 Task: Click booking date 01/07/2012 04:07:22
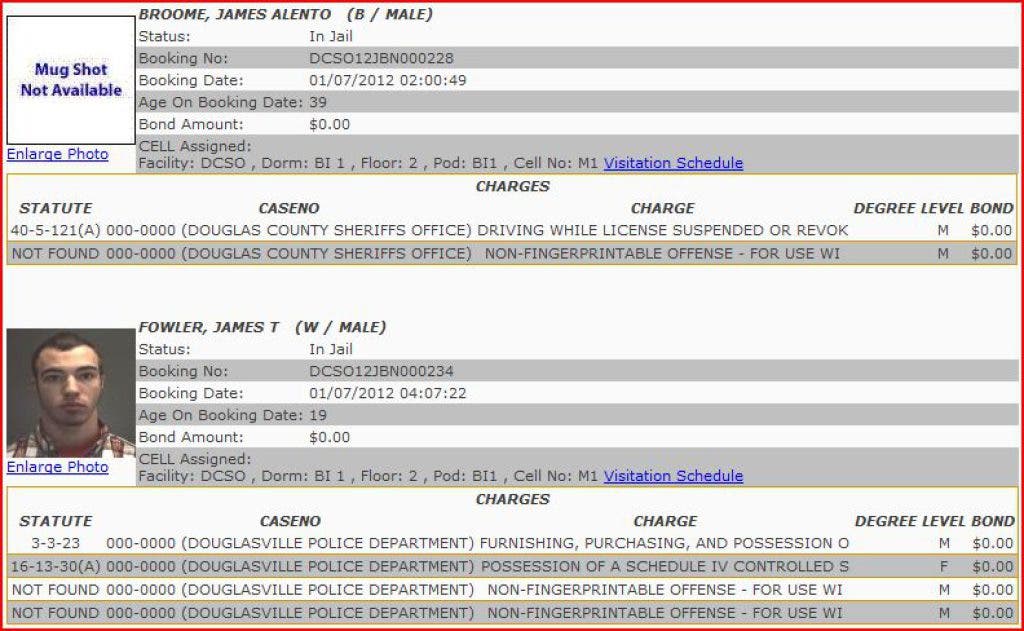[x=387, y=393]
